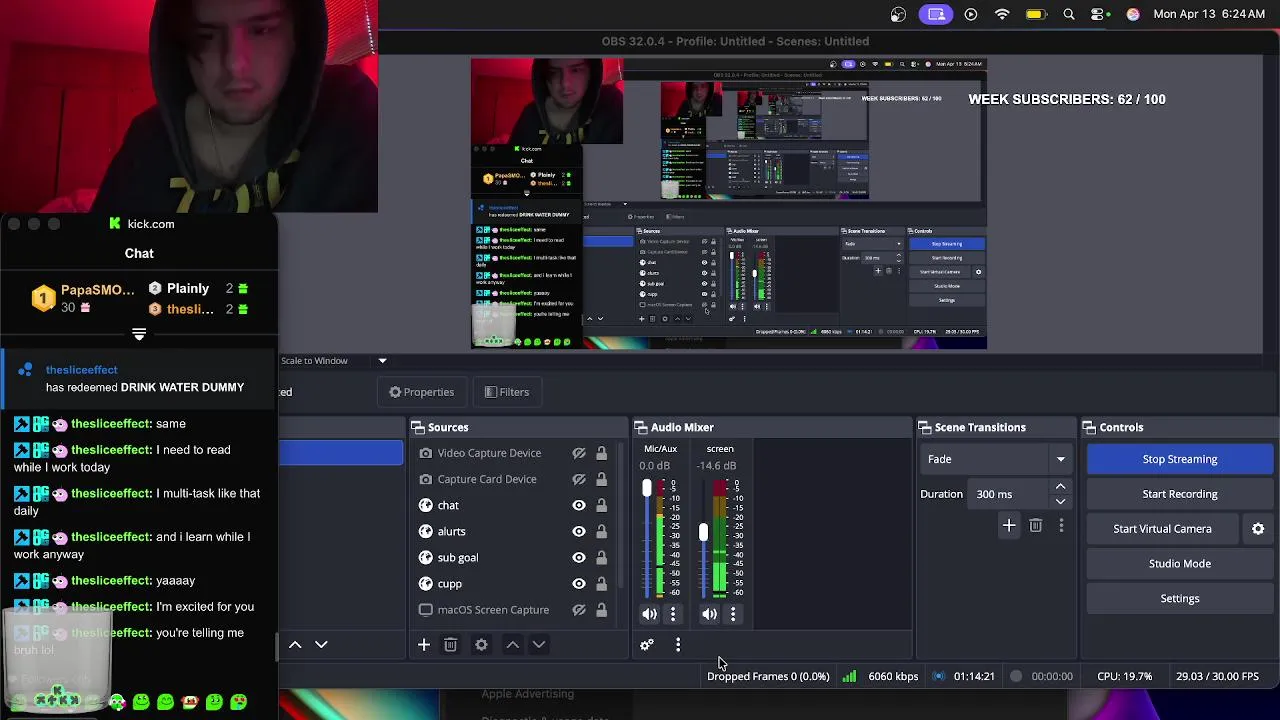Hide the sub goal source
This screenshot has height=720, width=1280.
coord(579,557)
